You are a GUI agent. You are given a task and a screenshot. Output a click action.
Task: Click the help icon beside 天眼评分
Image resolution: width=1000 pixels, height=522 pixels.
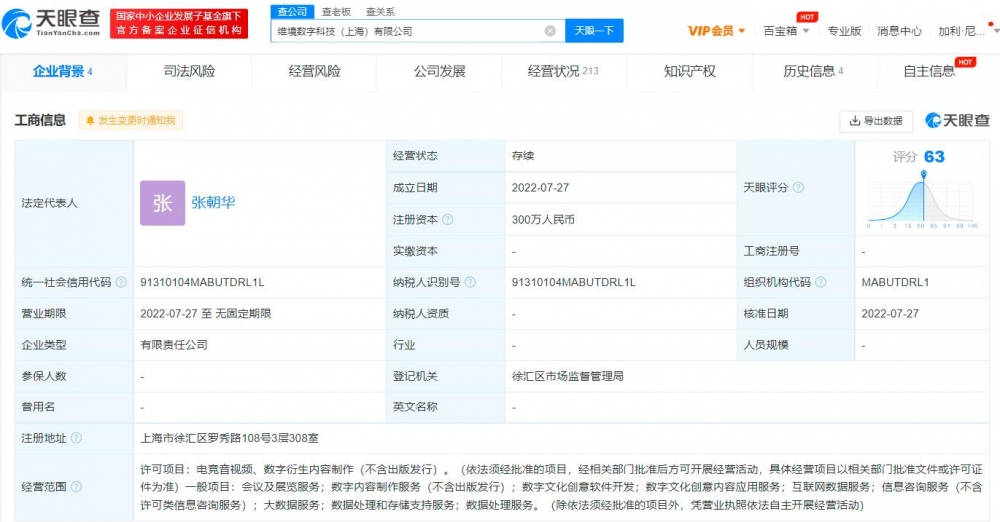(x=798, y=188)
